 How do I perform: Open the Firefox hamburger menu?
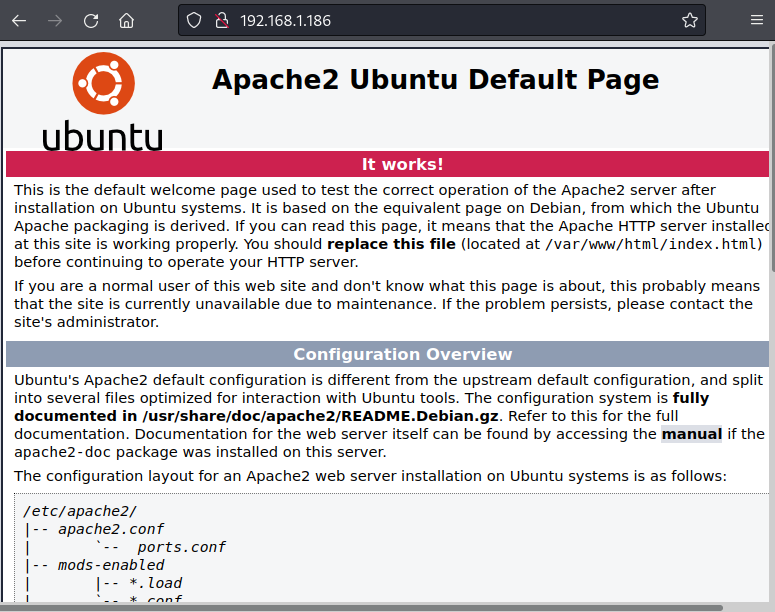(x=757, y=20)
